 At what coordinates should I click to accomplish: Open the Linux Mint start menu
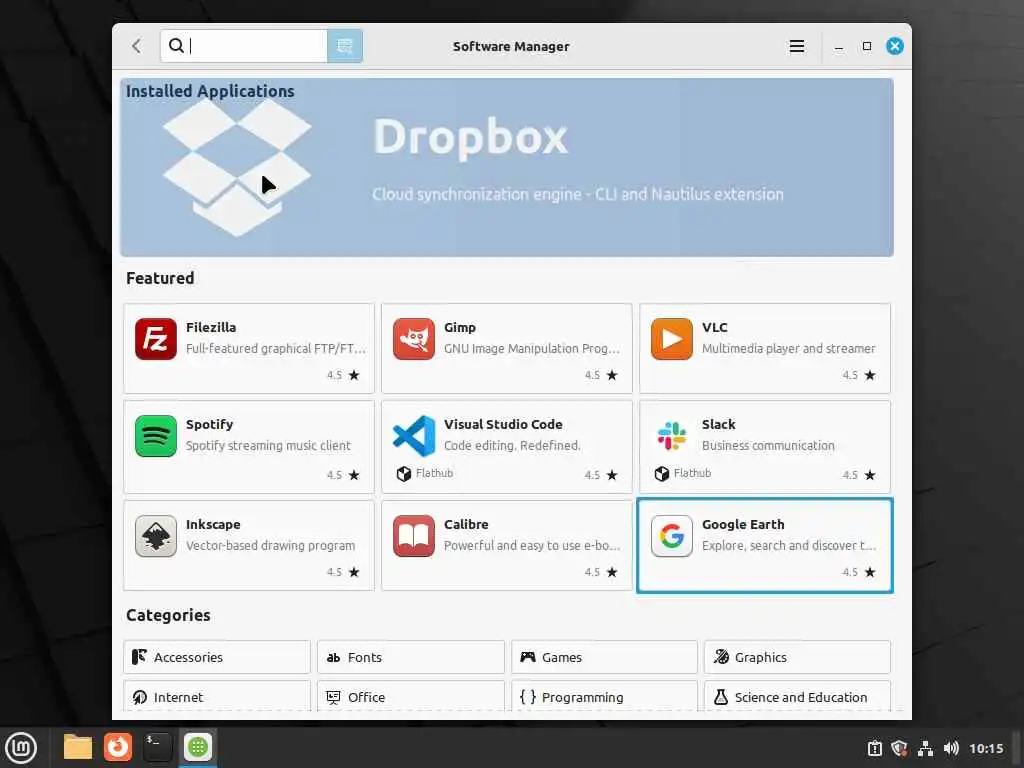[21, 748]
